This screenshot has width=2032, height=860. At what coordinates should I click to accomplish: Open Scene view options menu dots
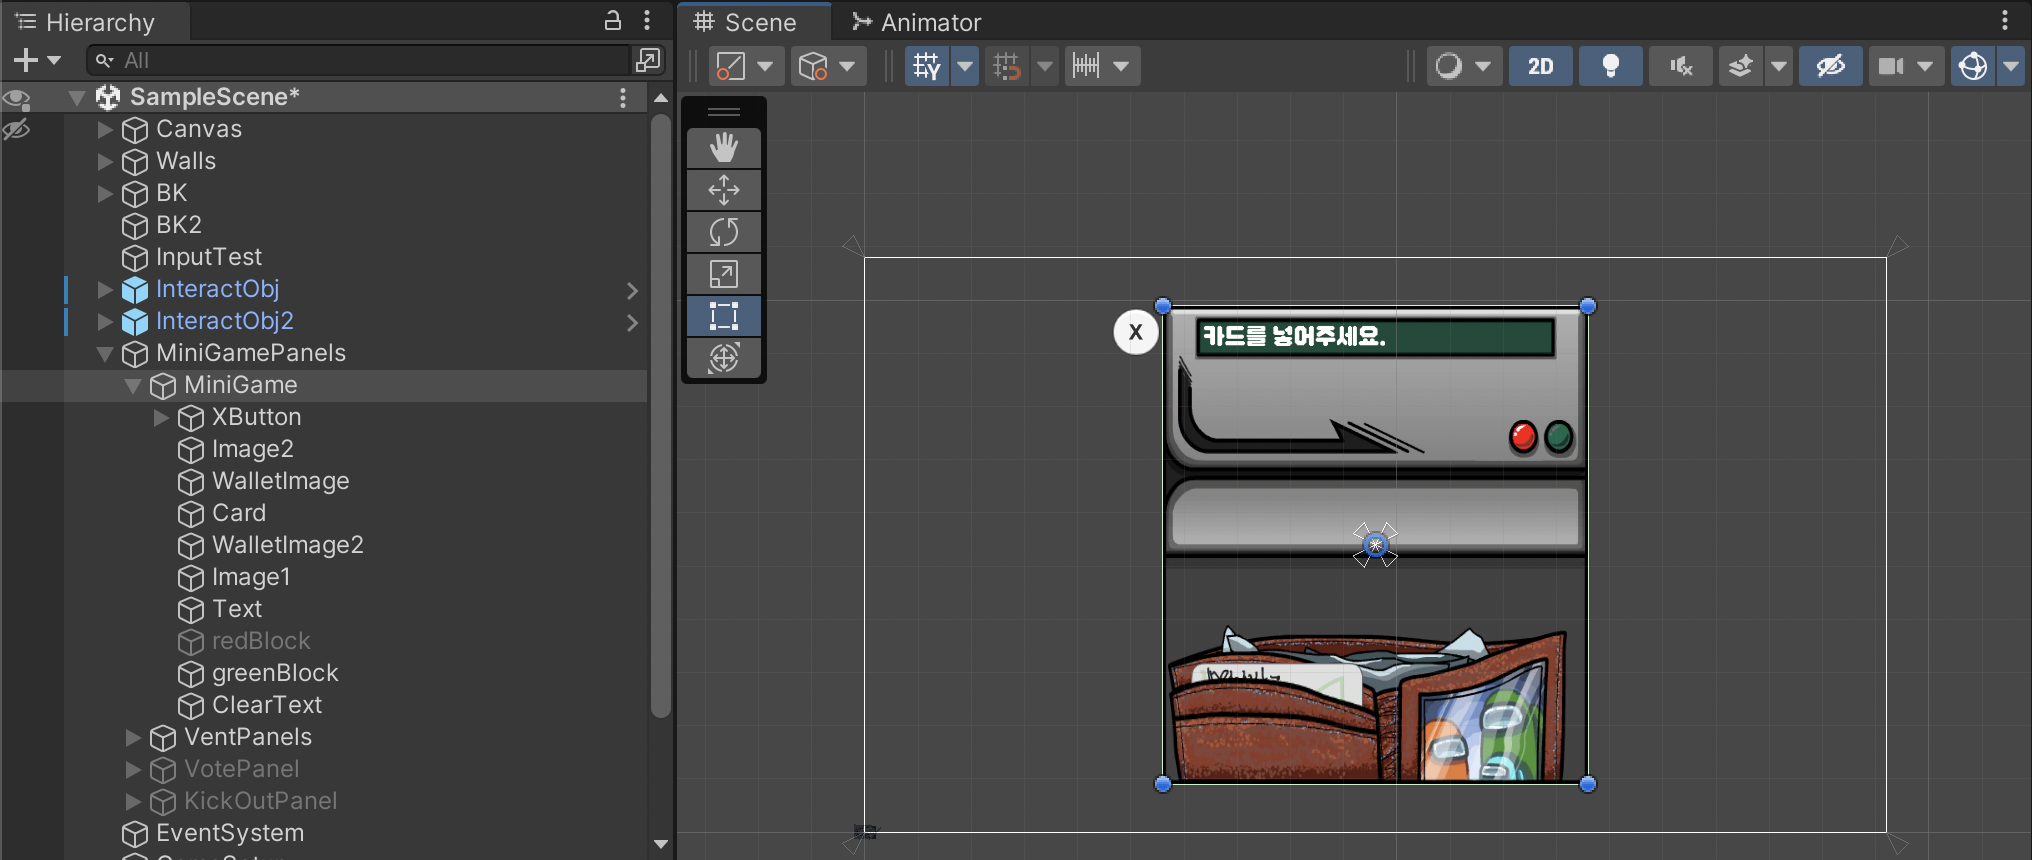click(x=2005, y=21)
